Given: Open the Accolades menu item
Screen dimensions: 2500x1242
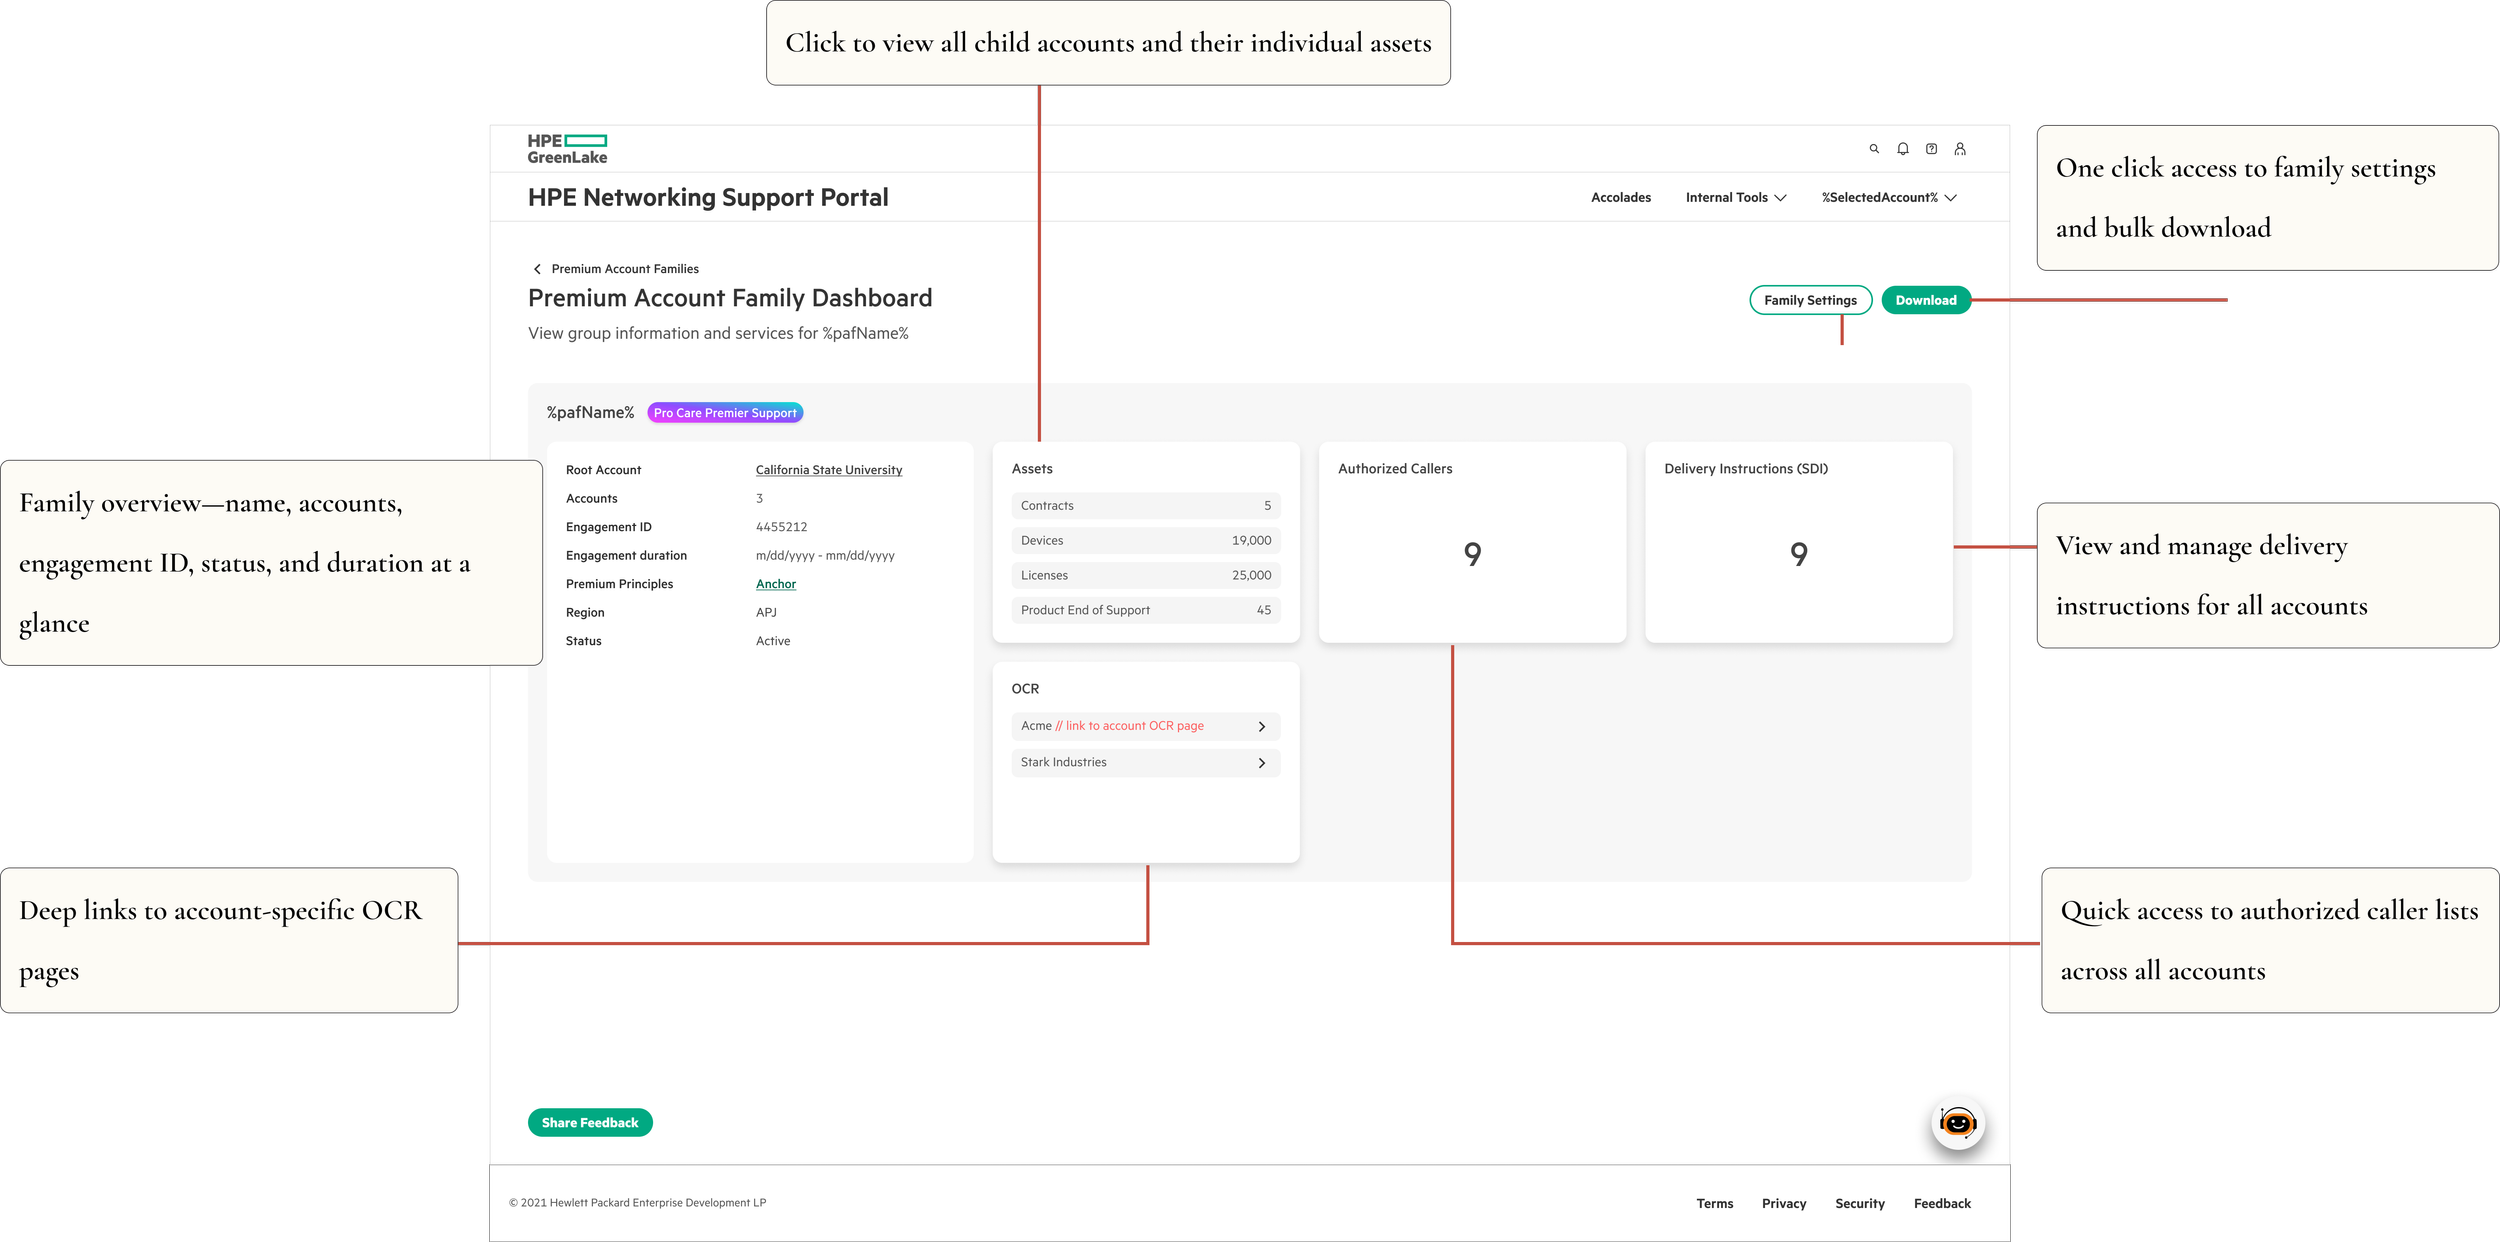Looking at the screenshot, I should tap(1620, 198).
